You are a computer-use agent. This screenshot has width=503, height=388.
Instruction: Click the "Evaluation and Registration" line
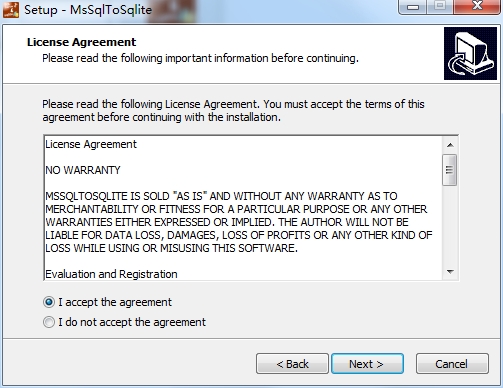(111, 274)
